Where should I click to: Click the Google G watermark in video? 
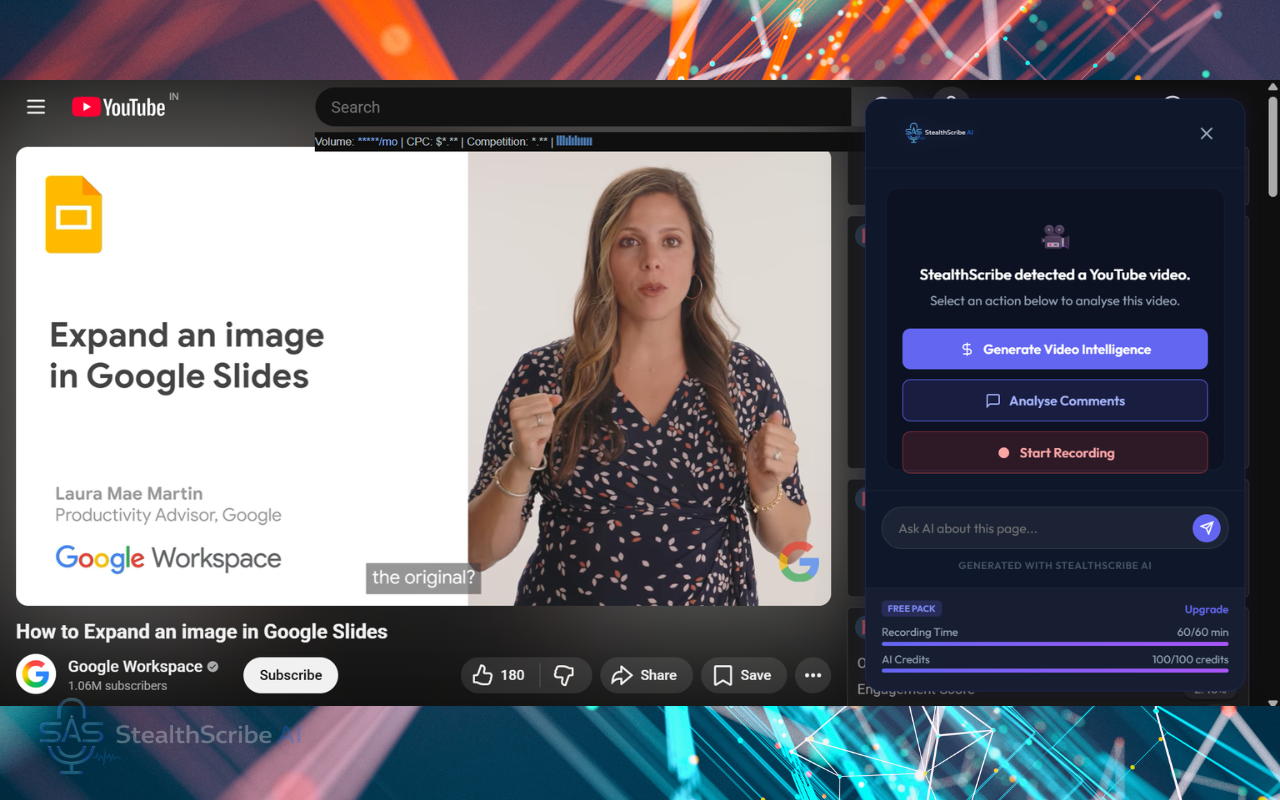(799, 561)
